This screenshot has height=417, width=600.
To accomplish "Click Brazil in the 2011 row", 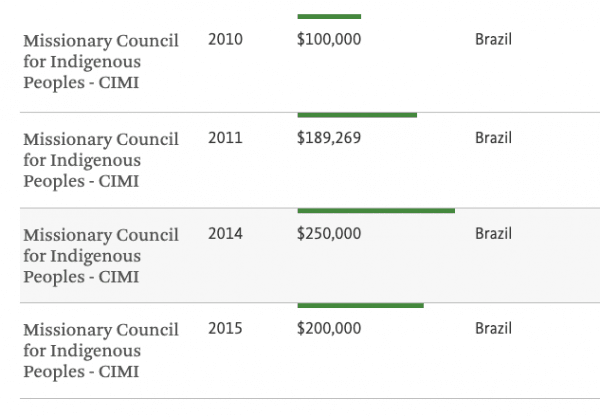I will (493, 138).
